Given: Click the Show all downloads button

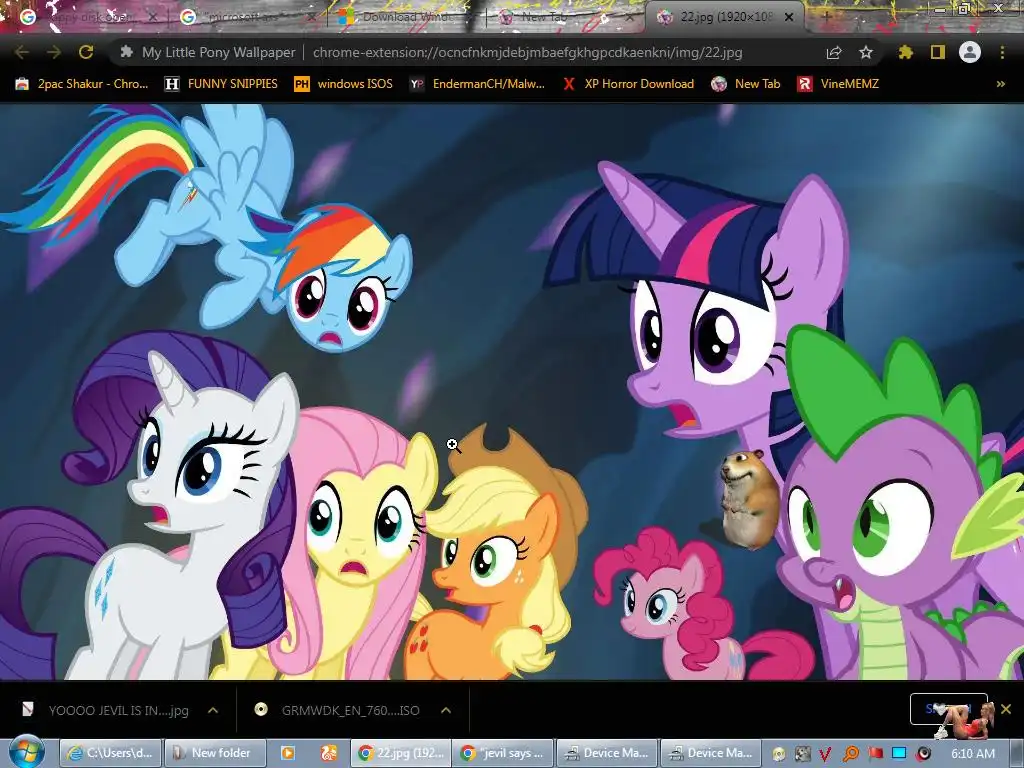Looking at the screenshot, I should tap(948, 709).
